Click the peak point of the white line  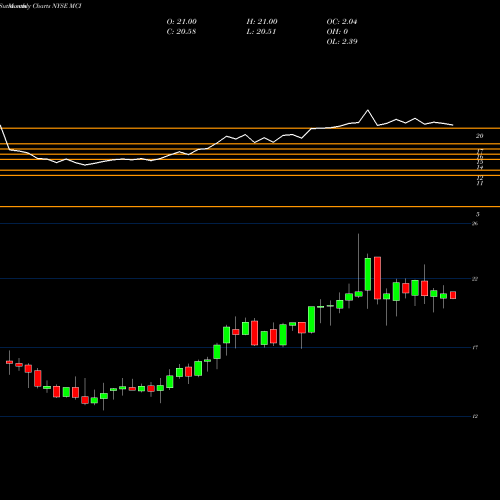(x=368, y=110)
